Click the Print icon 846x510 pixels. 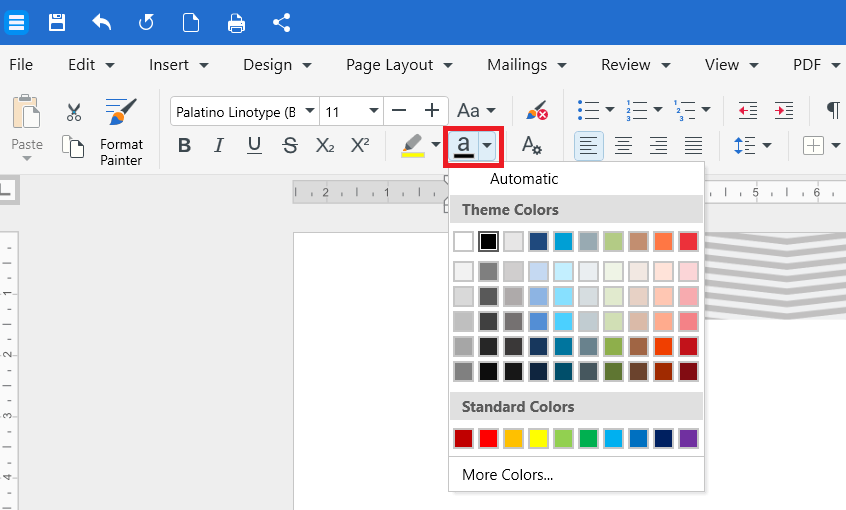[236, 23]
